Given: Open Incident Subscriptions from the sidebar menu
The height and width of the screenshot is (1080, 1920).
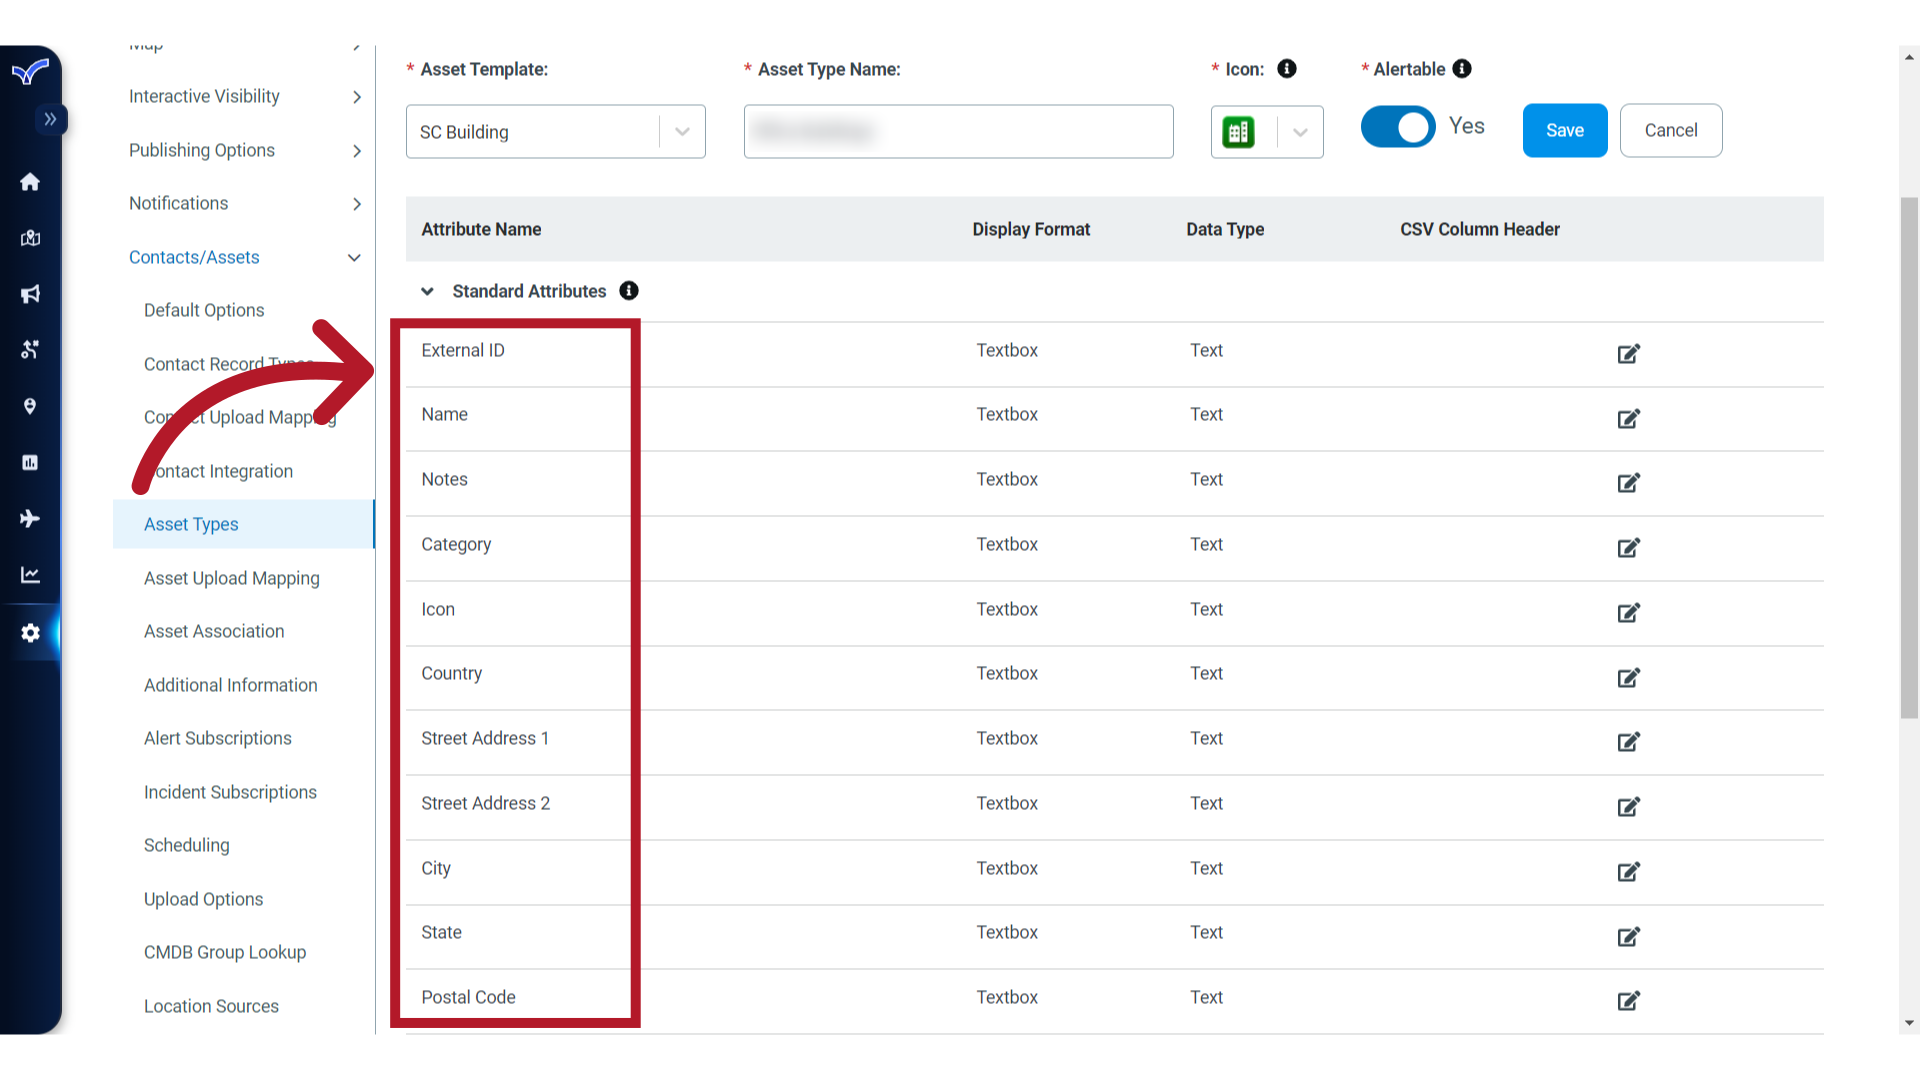Looking at the screenshot, I should 230,792.
